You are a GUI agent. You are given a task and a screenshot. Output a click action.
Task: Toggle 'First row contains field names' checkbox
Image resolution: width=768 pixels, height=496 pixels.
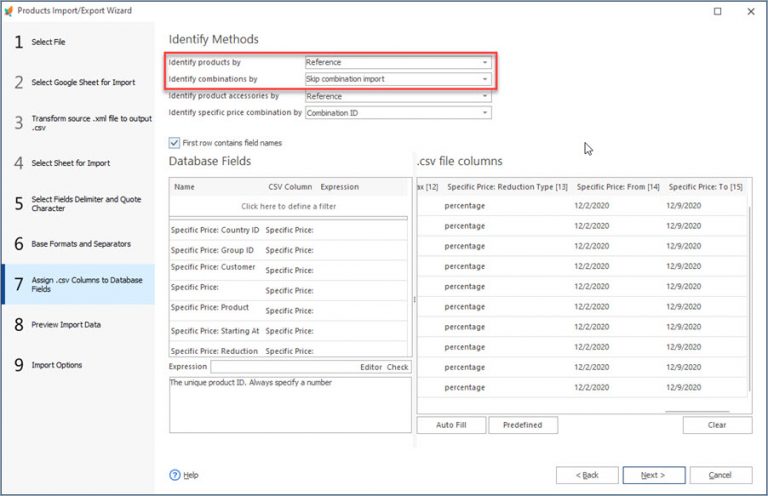click(175, 143)
